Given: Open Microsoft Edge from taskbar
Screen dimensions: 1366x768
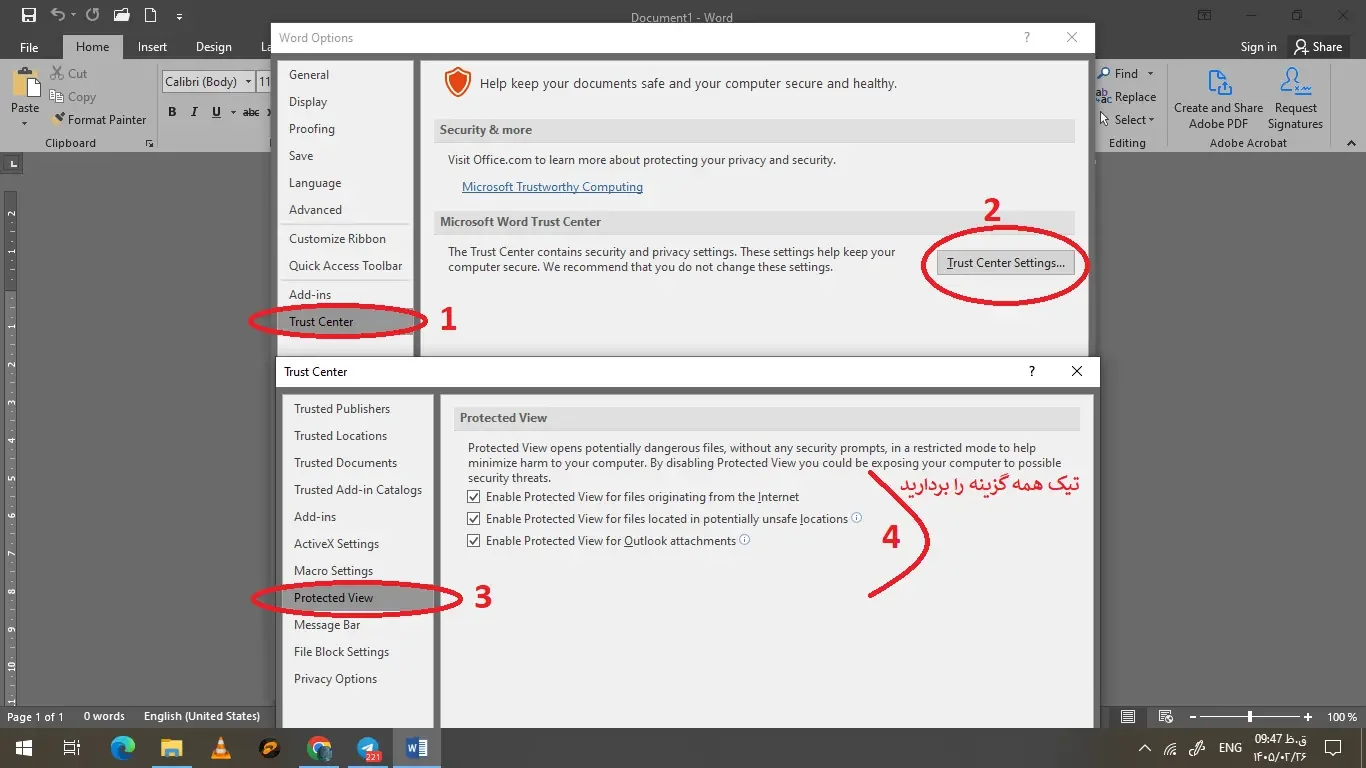Looking at the screenshot, I should (123, 747).
